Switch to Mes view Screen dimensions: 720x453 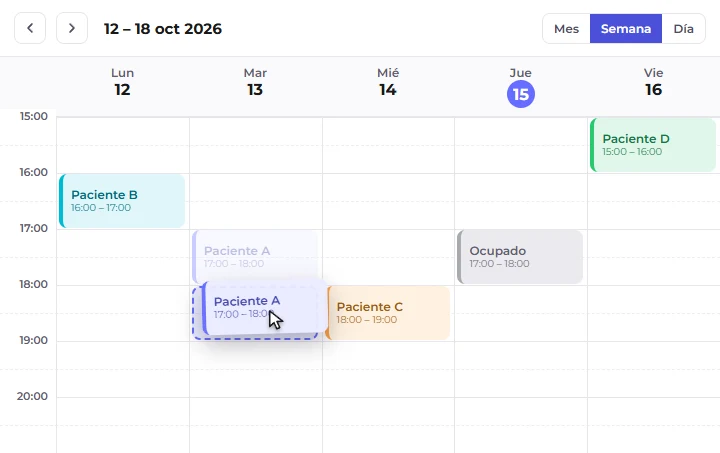(566, 29)
